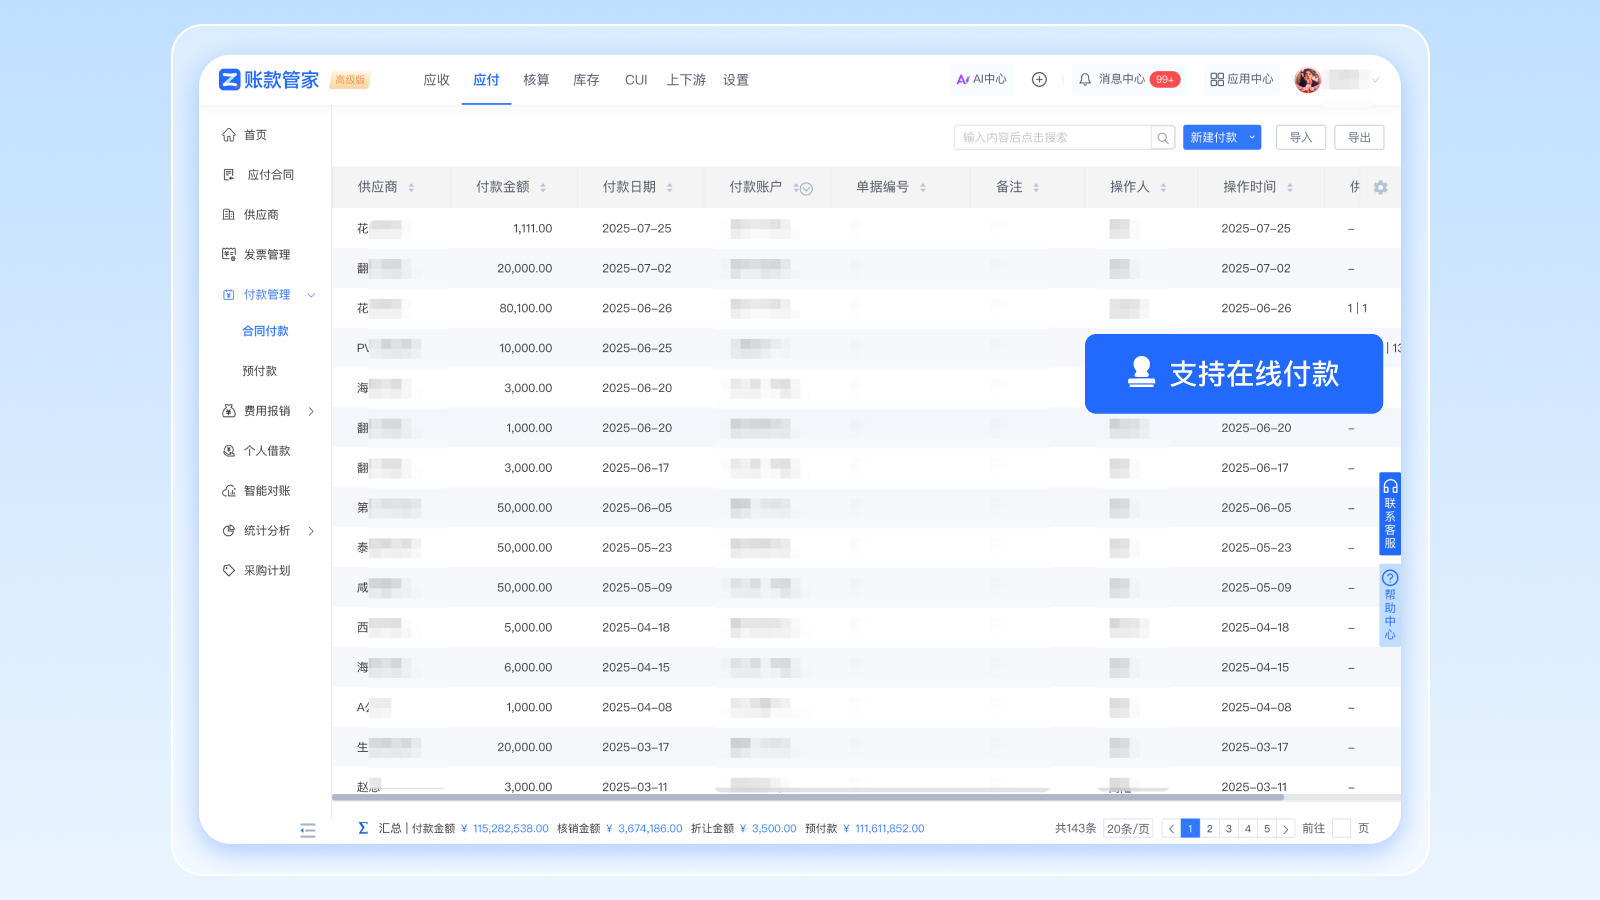The height and width of the screenshot is (900, 1600).
Task: Open the 20条/页 page size dropdown
Action: pos(1128,829)
